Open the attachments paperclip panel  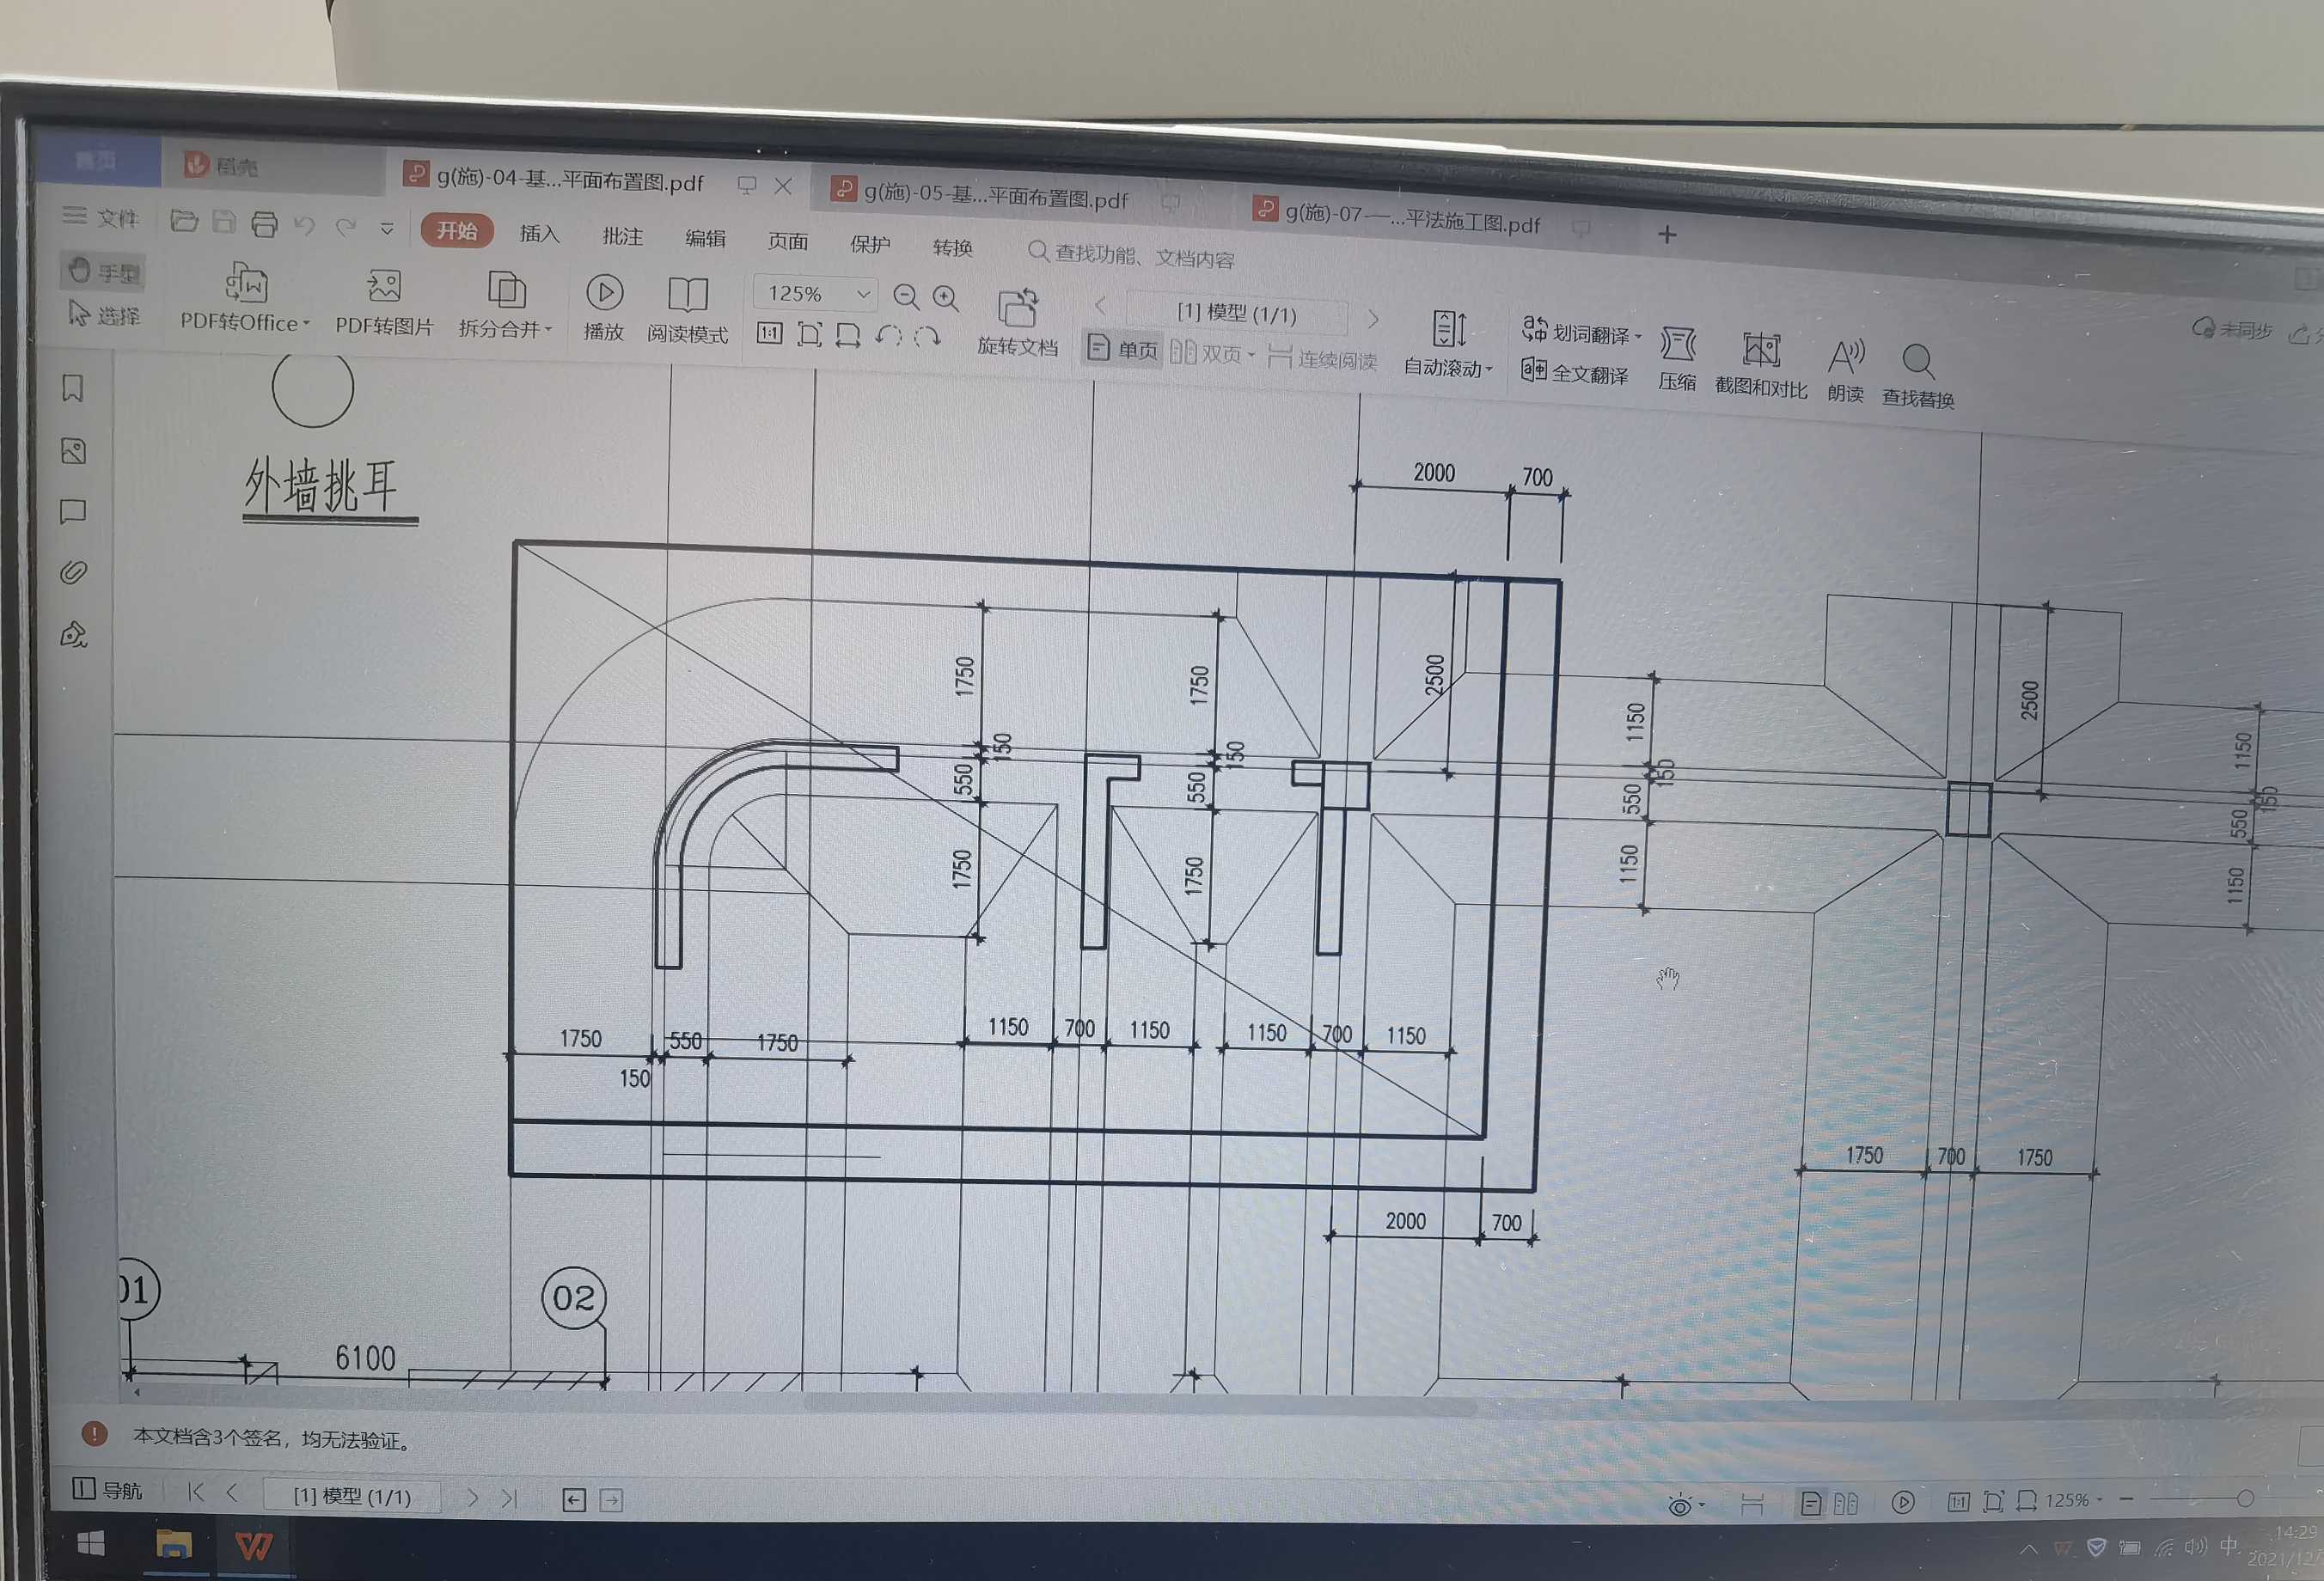point(73,572)
